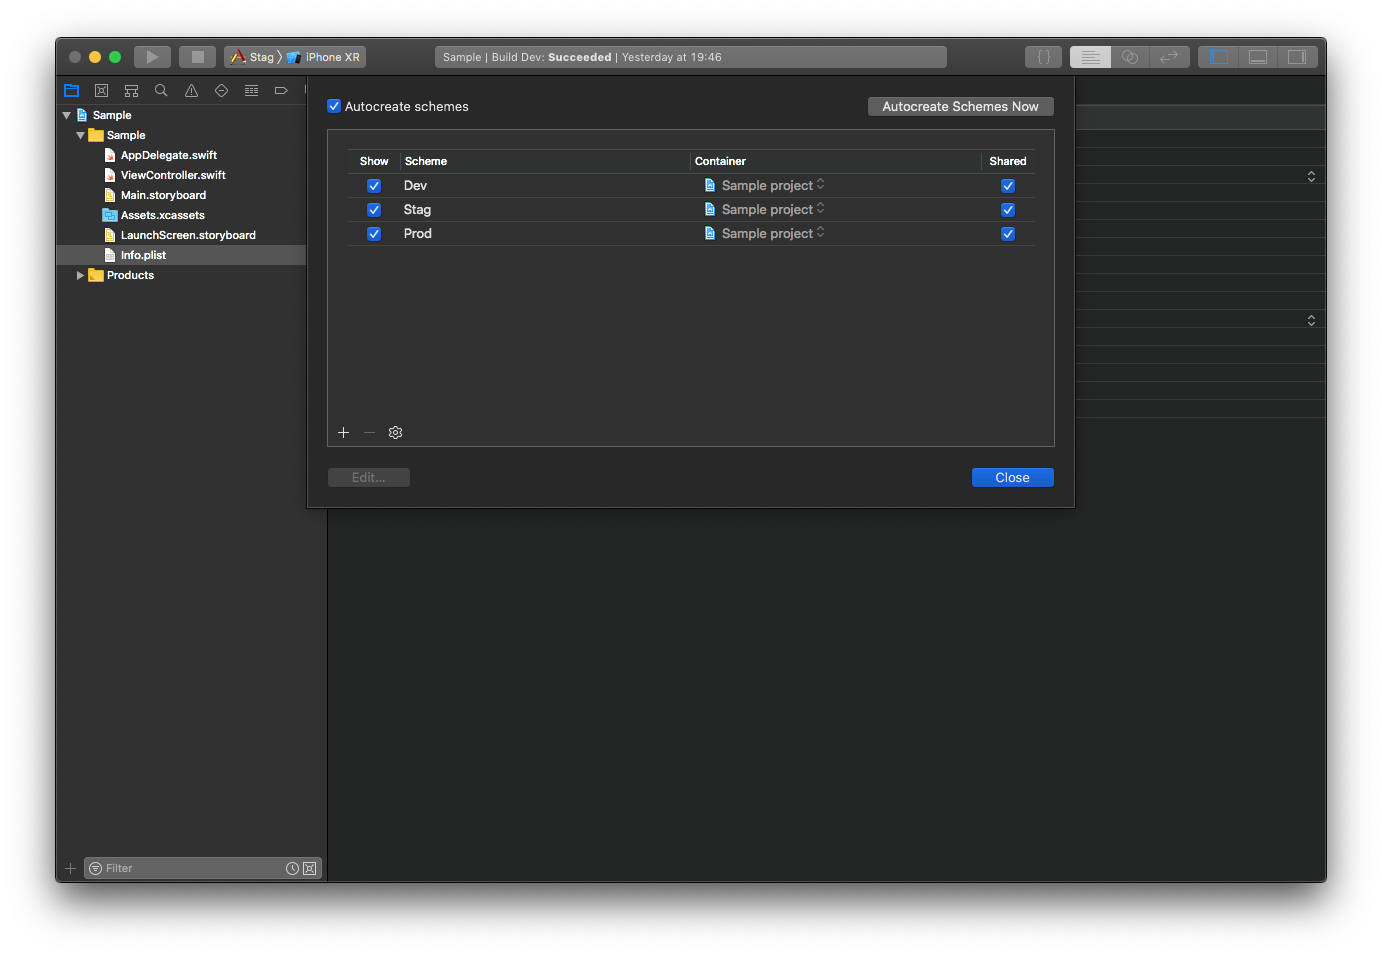Expand the Products folder
Screen dimensions: 1382x956
point(81,275)
